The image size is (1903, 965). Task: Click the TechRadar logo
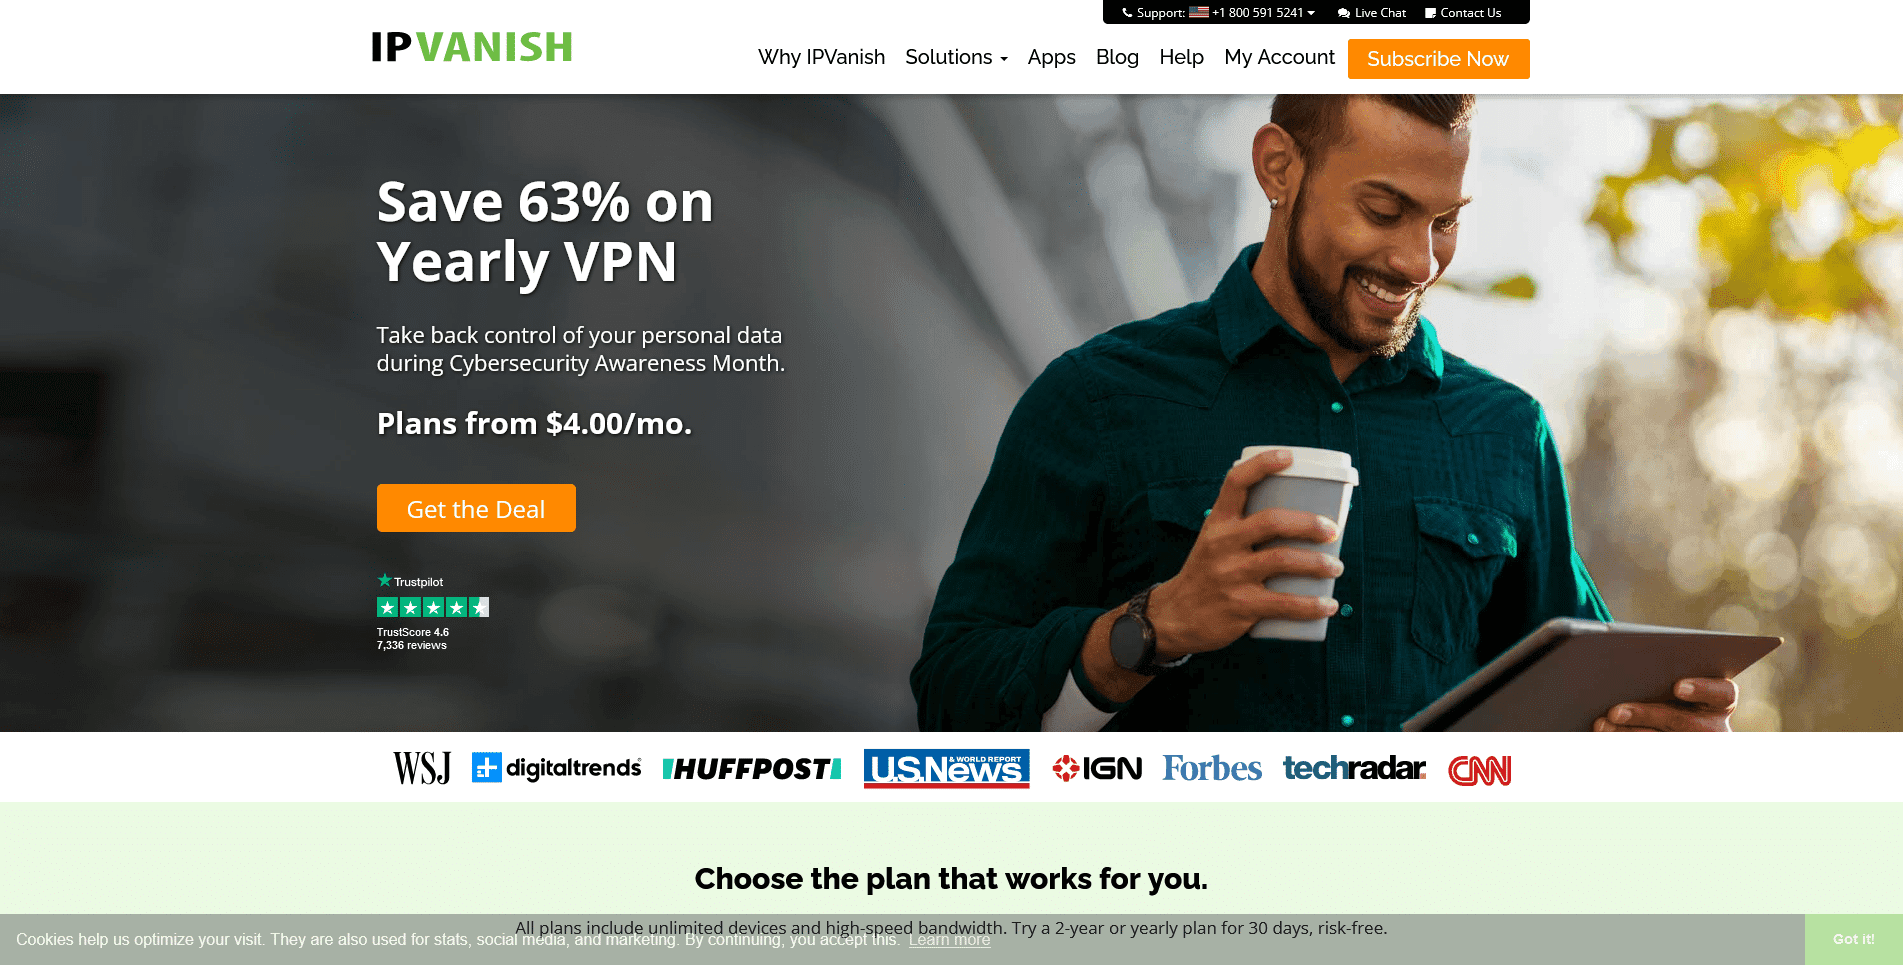[x=1354, y=768]
